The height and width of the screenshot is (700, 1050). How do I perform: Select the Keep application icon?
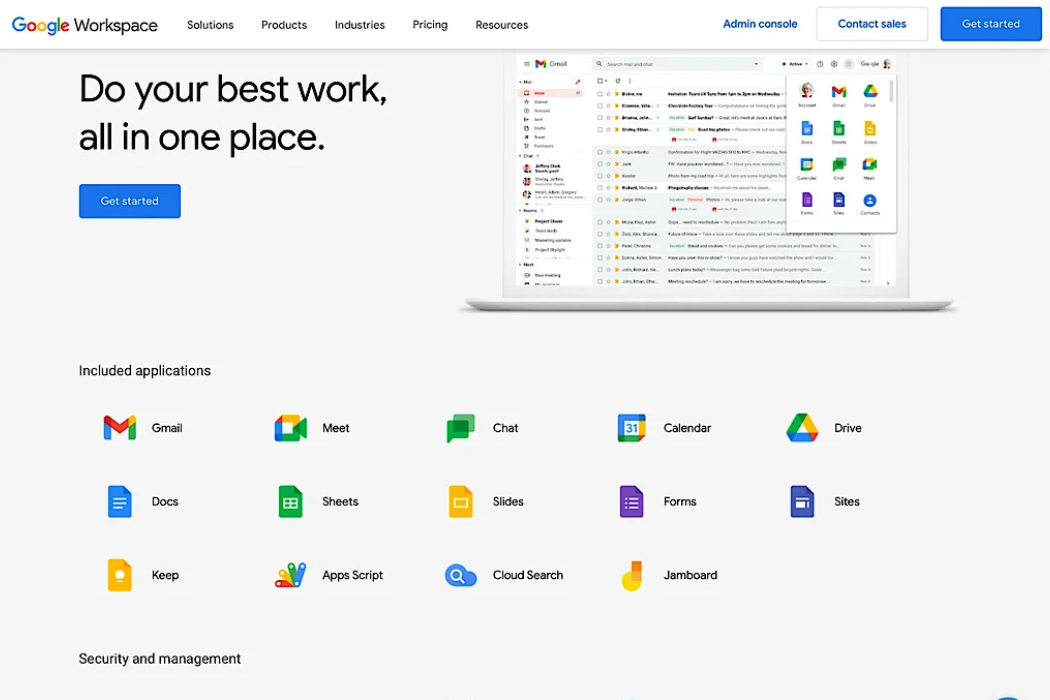[119, 575]
